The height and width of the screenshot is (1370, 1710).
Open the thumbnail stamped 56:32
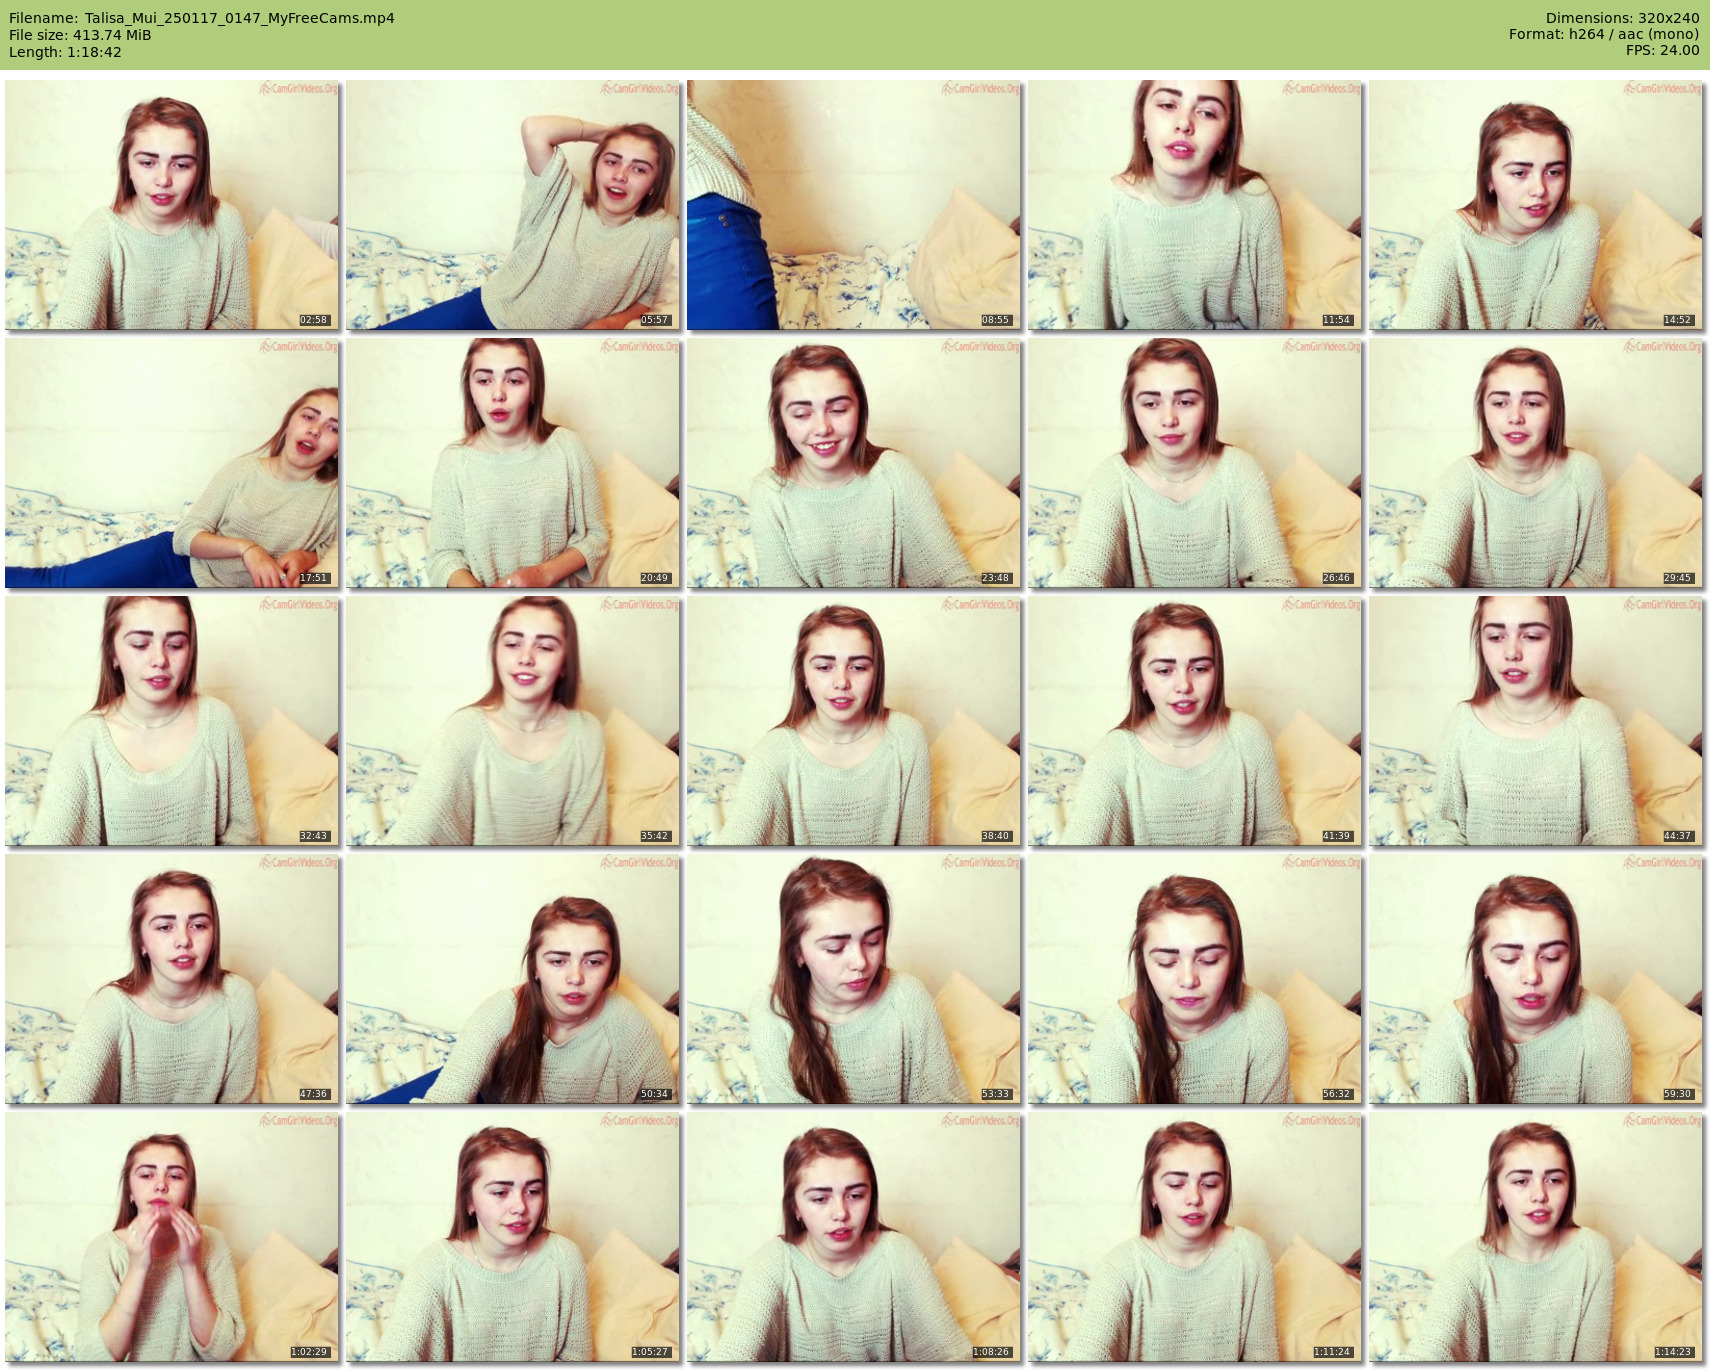(x=1195, y=979)
